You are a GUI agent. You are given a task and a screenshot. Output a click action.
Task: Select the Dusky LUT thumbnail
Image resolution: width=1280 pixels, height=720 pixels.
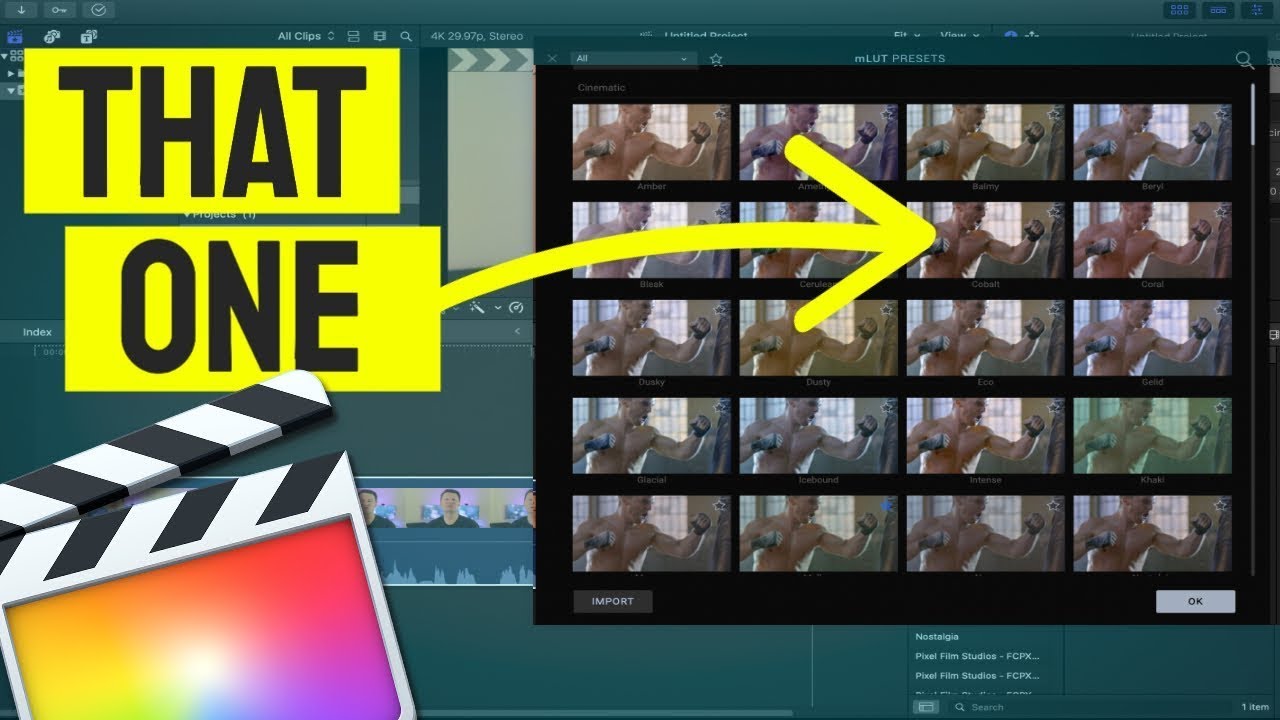point(651,338)
